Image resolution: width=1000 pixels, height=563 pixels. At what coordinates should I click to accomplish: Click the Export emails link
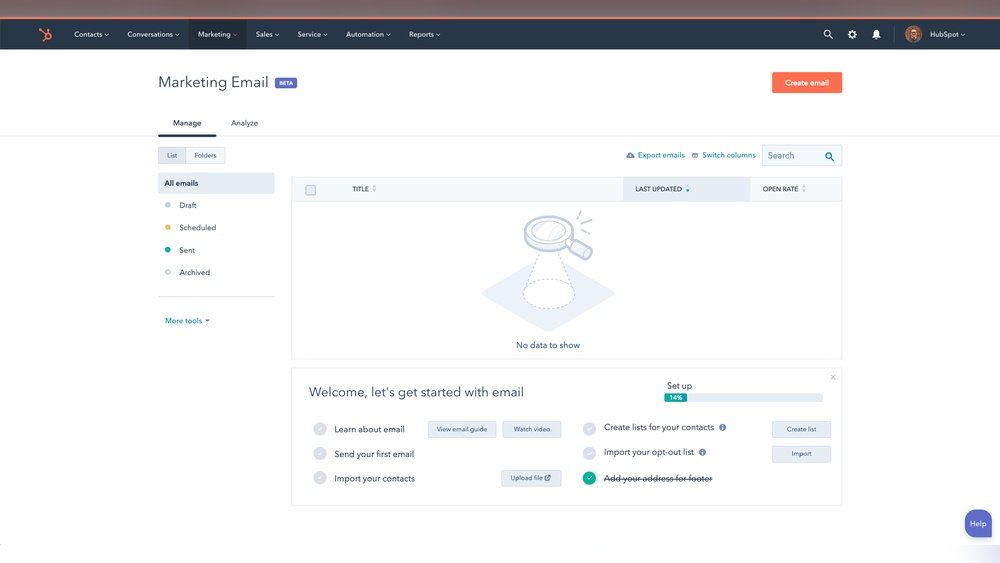tap(656, 155)
